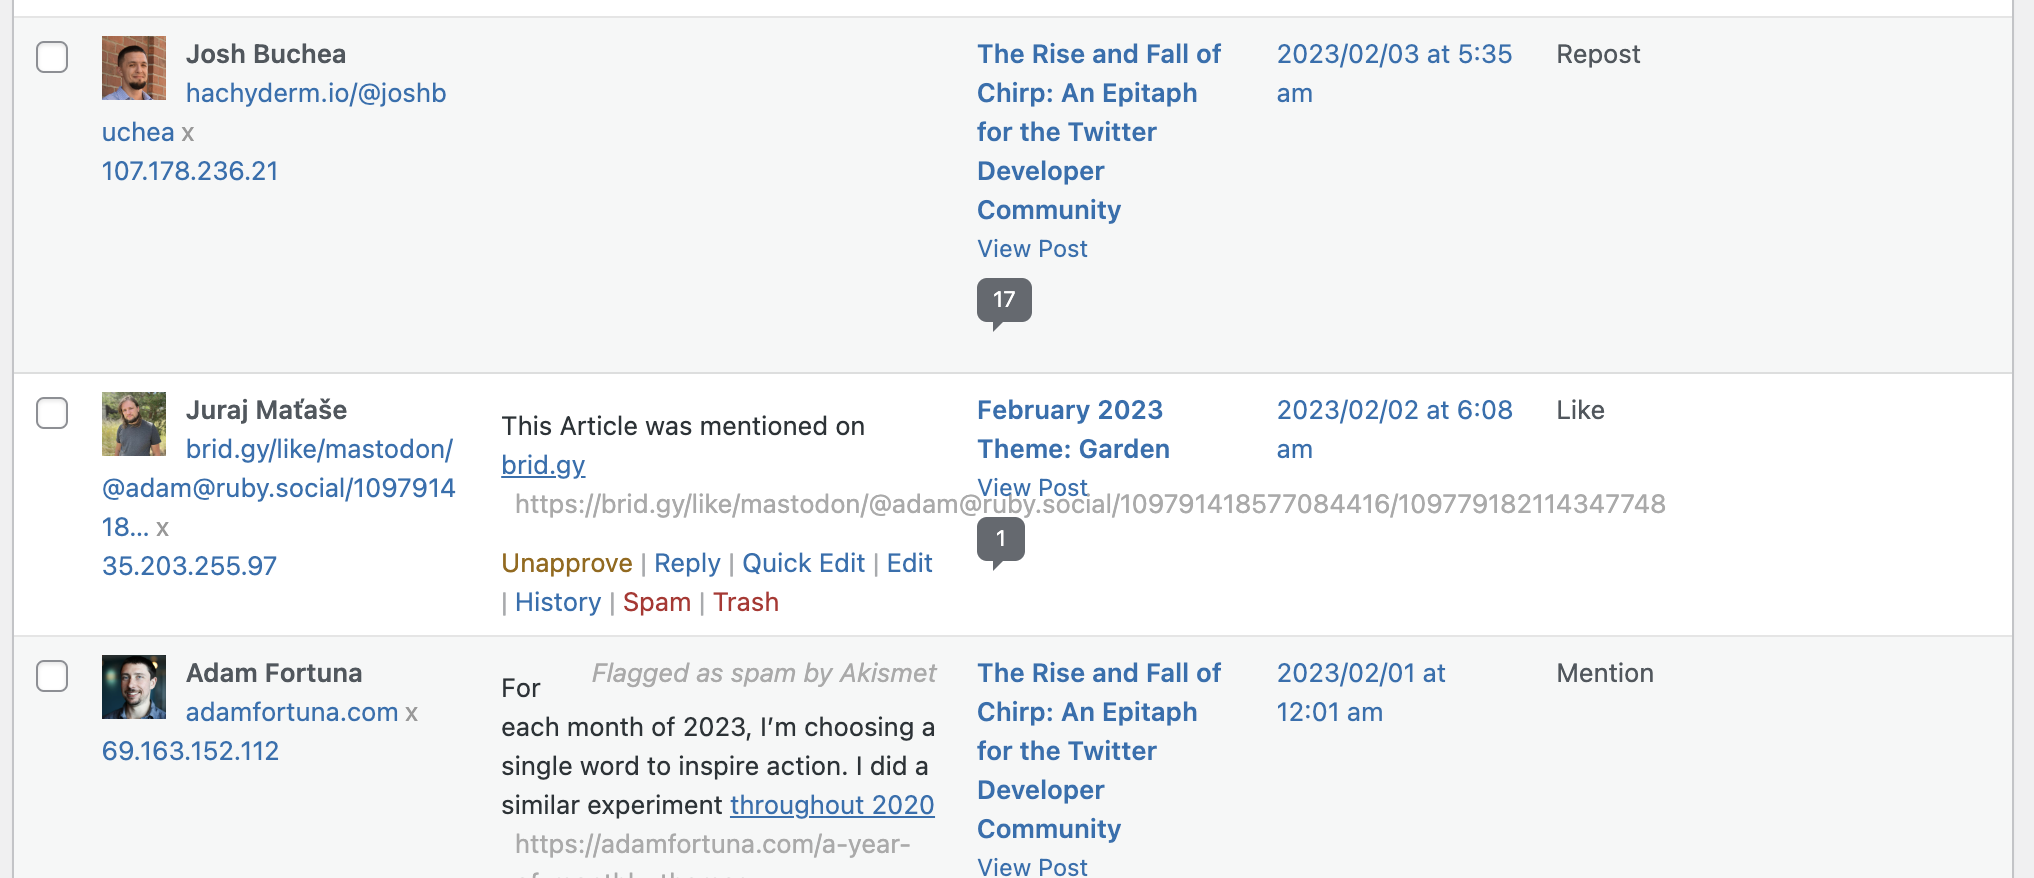The height and width of the screenshot is (878, 2034).
Task: Open Quick Edit for the comment
Action: point(803,563)
